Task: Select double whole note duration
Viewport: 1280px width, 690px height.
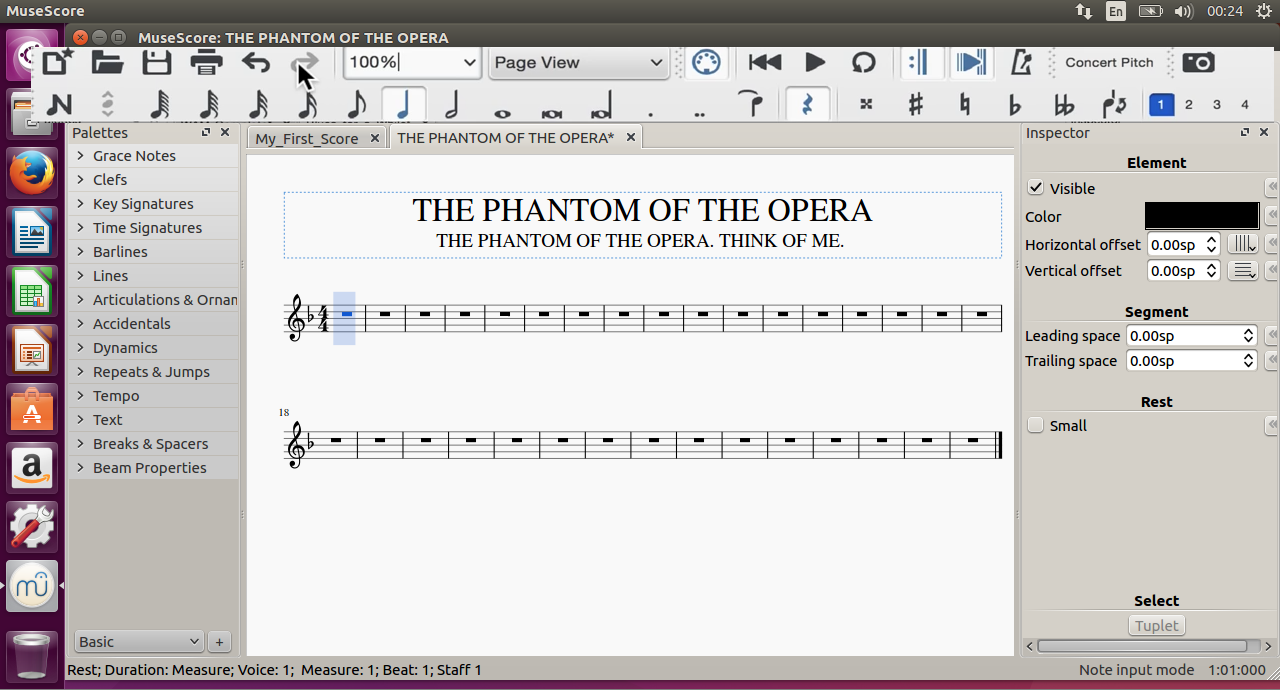Action: (x=551, y=111)
